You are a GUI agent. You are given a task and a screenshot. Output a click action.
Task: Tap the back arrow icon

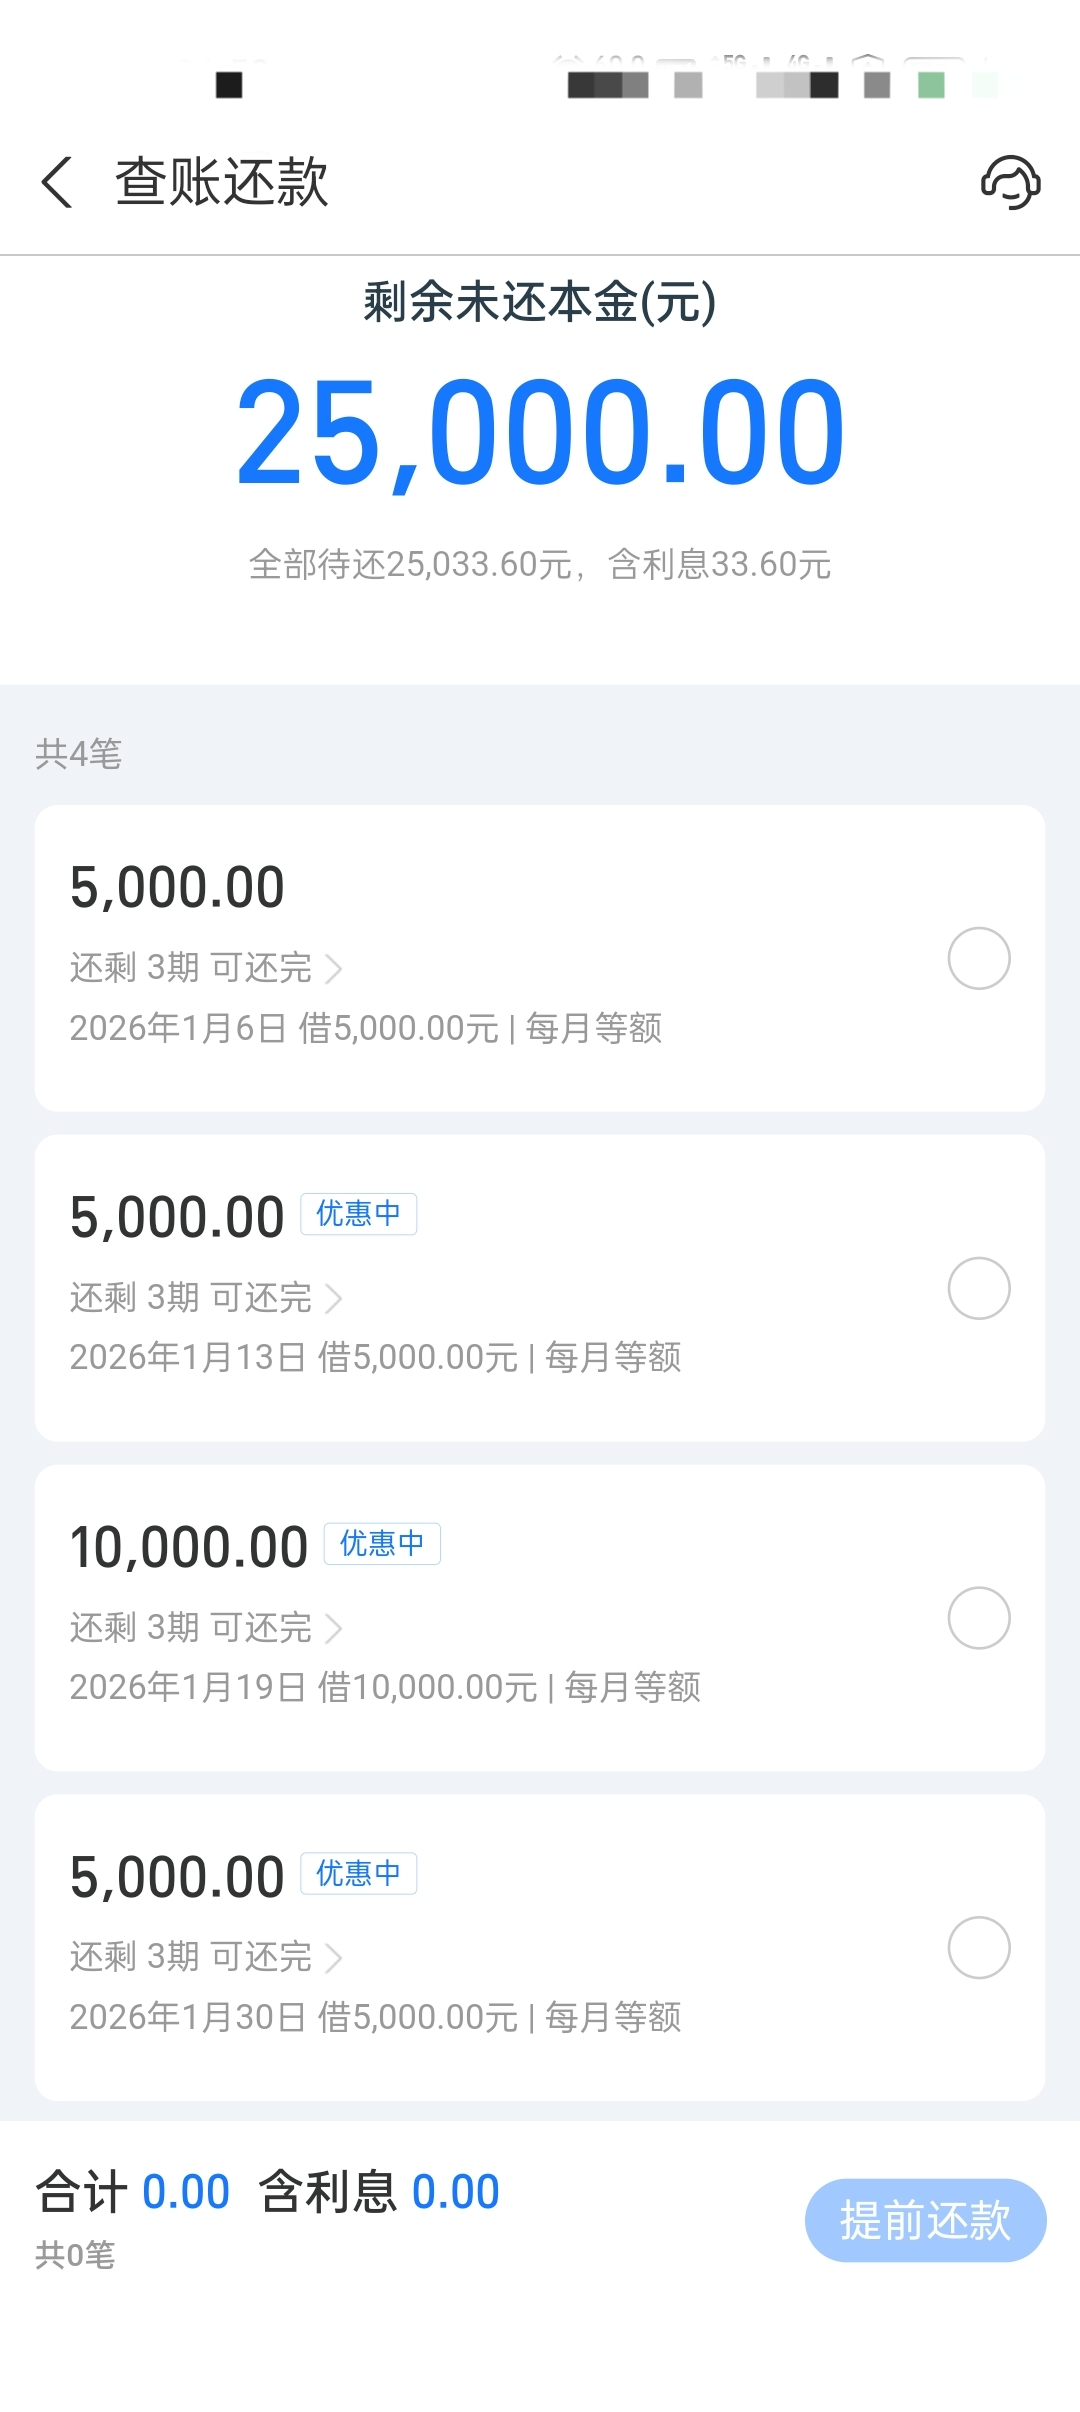pyautogui.click(x=57, y=182)
